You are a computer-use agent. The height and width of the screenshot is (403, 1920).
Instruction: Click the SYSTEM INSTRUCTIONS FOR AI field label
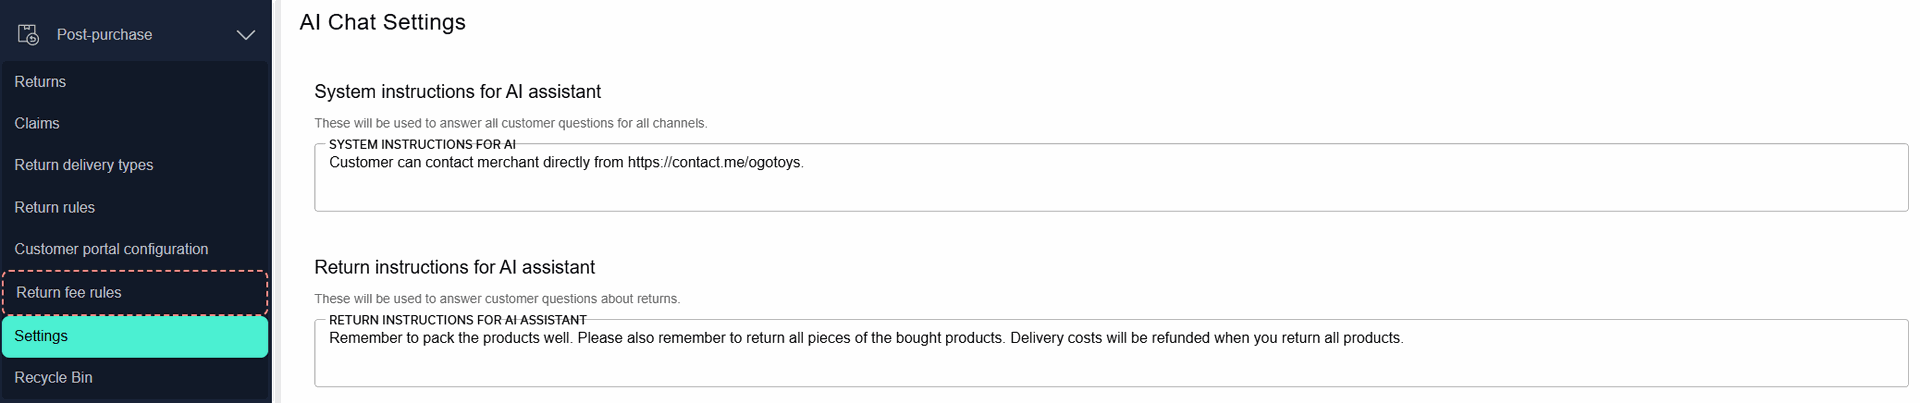[422, 144]
